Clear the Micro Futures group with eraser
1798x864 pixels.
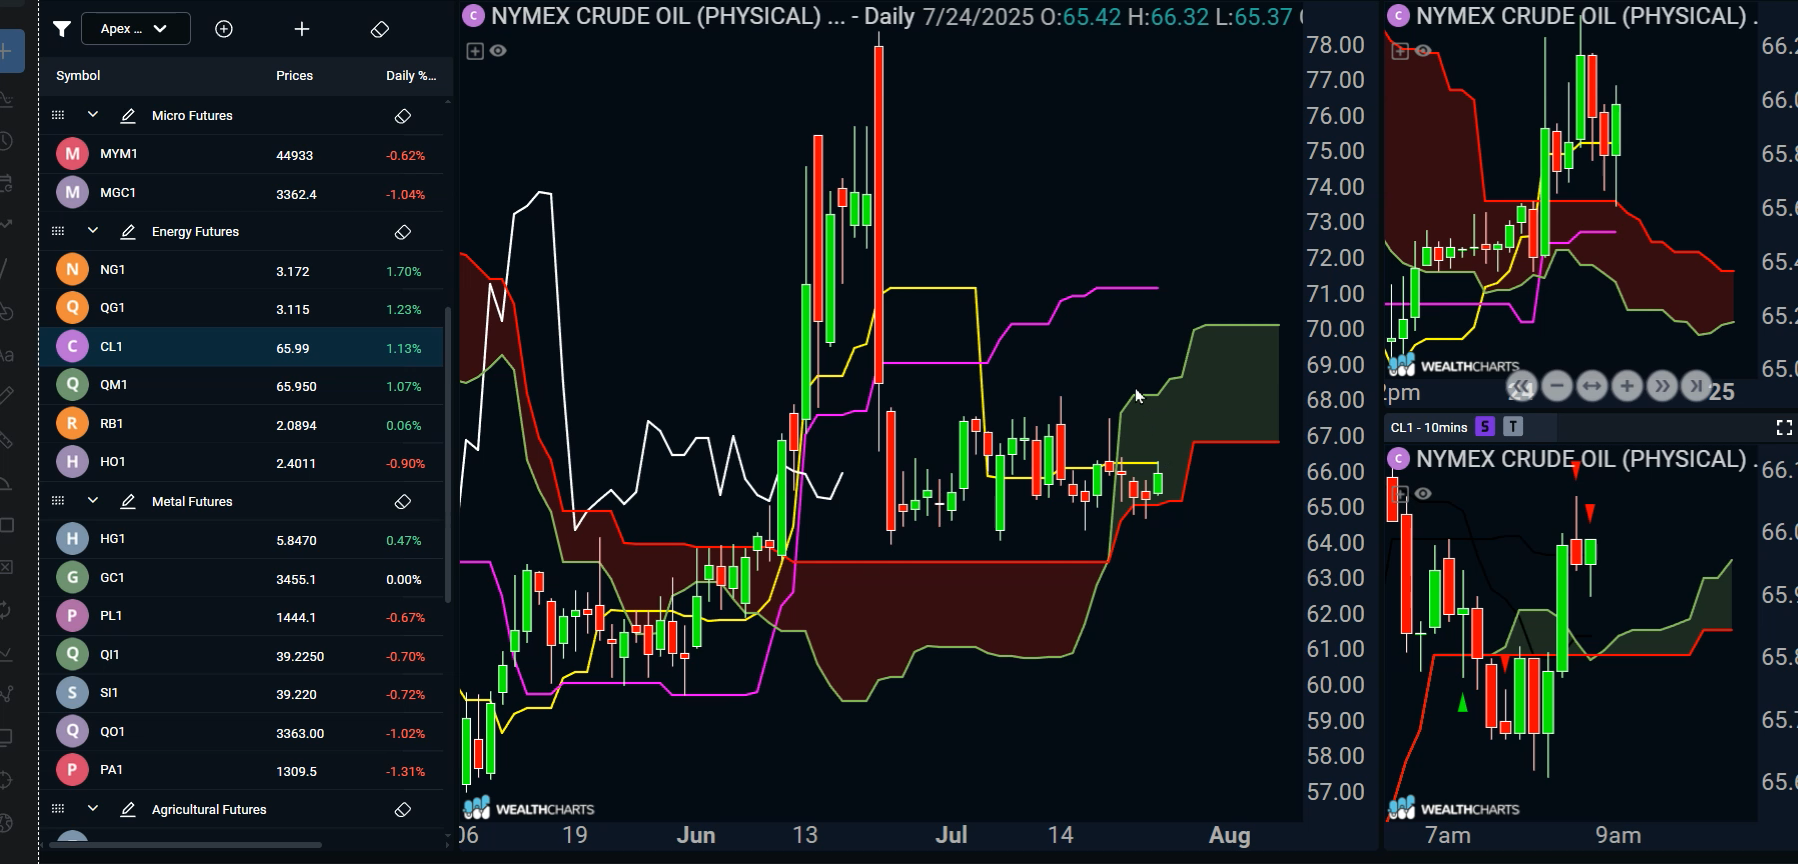pyautogui.click(x=403, y=116)
